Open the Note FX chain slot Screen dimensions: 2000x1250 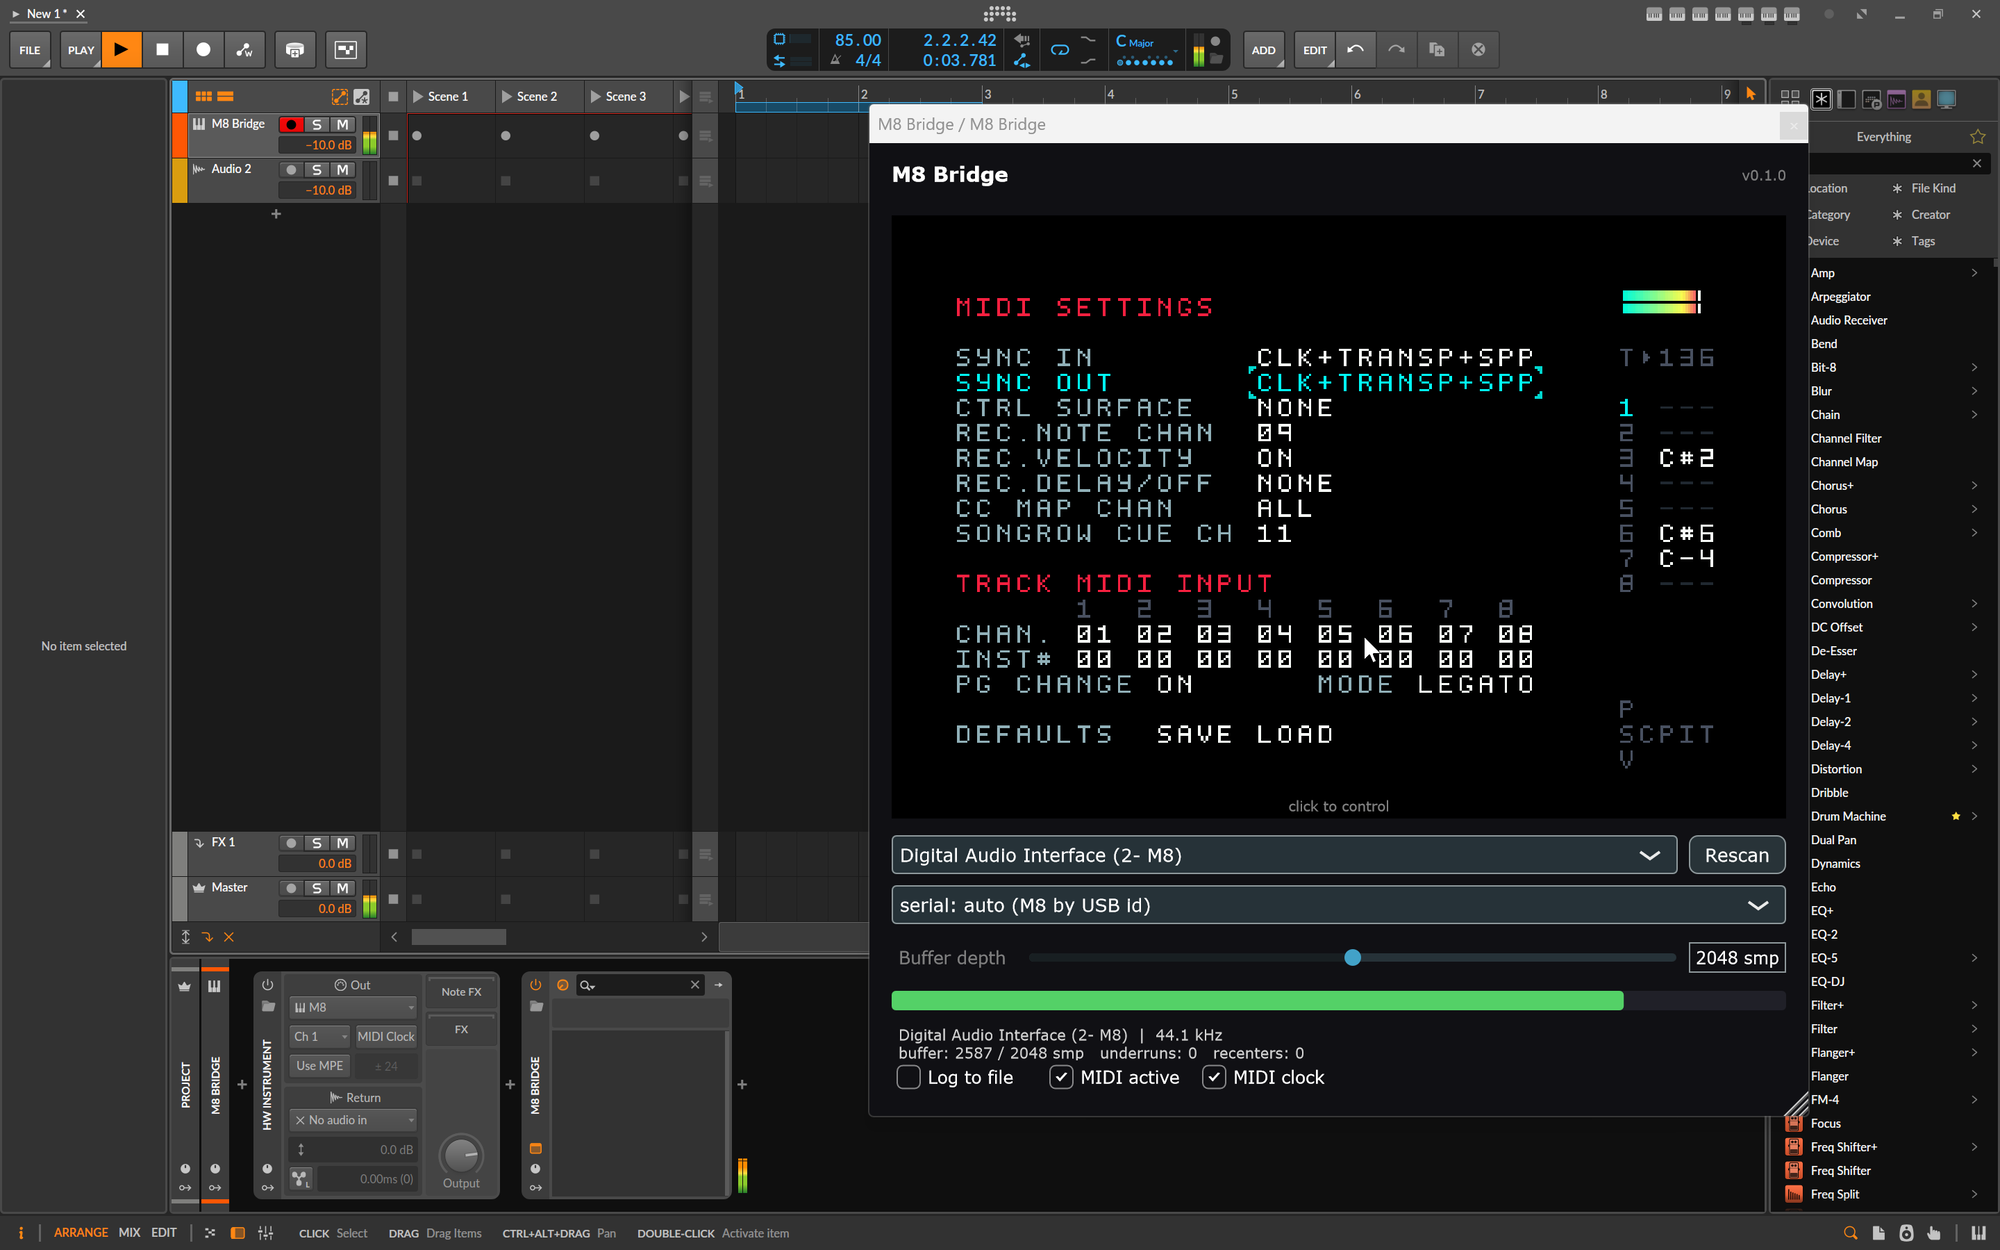(461, 992)
